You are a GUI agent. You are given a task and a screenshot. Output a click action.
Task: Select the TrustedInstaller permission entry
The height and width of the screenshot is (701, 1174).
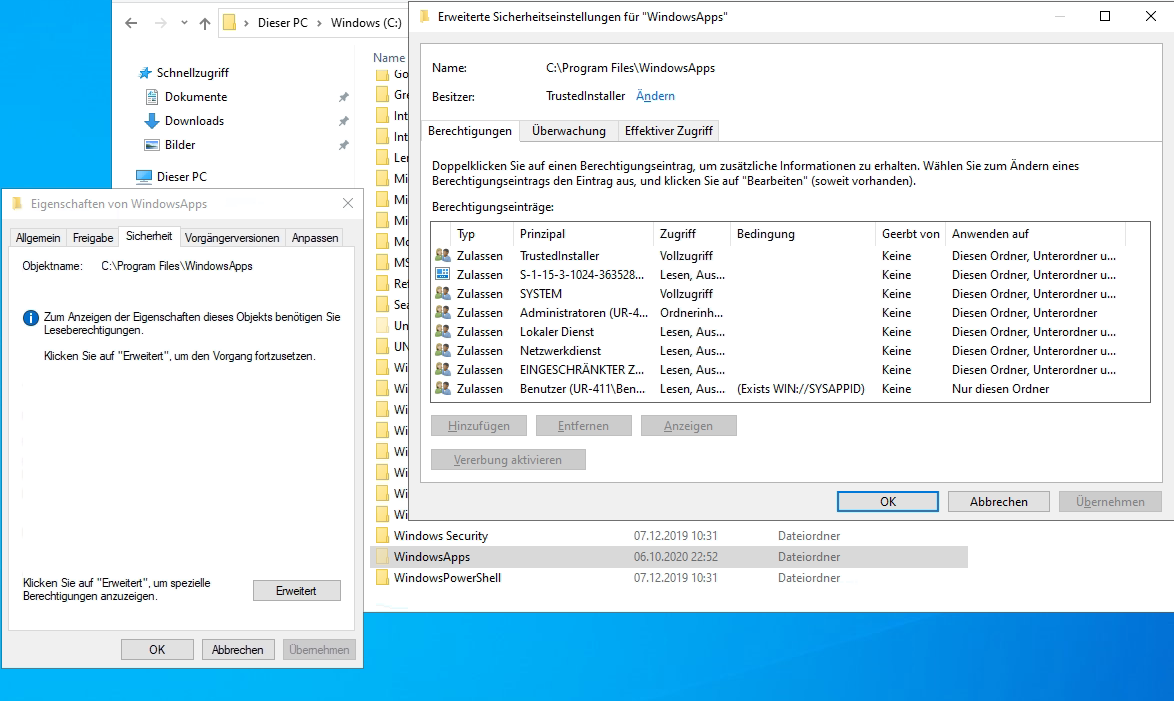(x=559, y=256)
